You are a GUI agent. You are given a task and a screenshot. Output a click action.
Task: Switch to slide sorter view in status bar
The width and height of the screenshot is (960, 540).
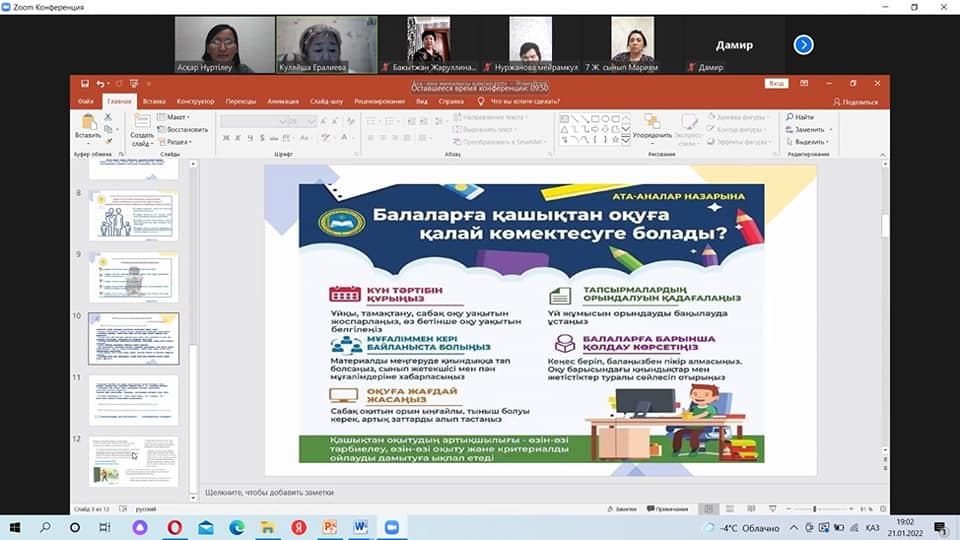point(729,509)
